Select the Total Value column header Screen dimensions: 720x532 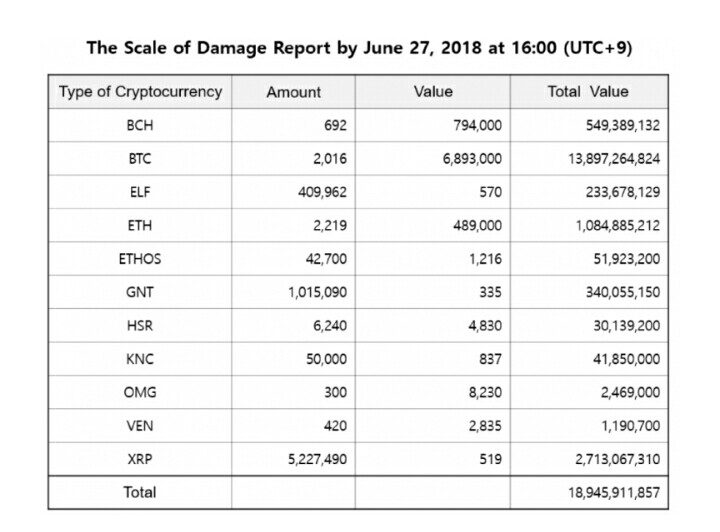tap(588, 92)
